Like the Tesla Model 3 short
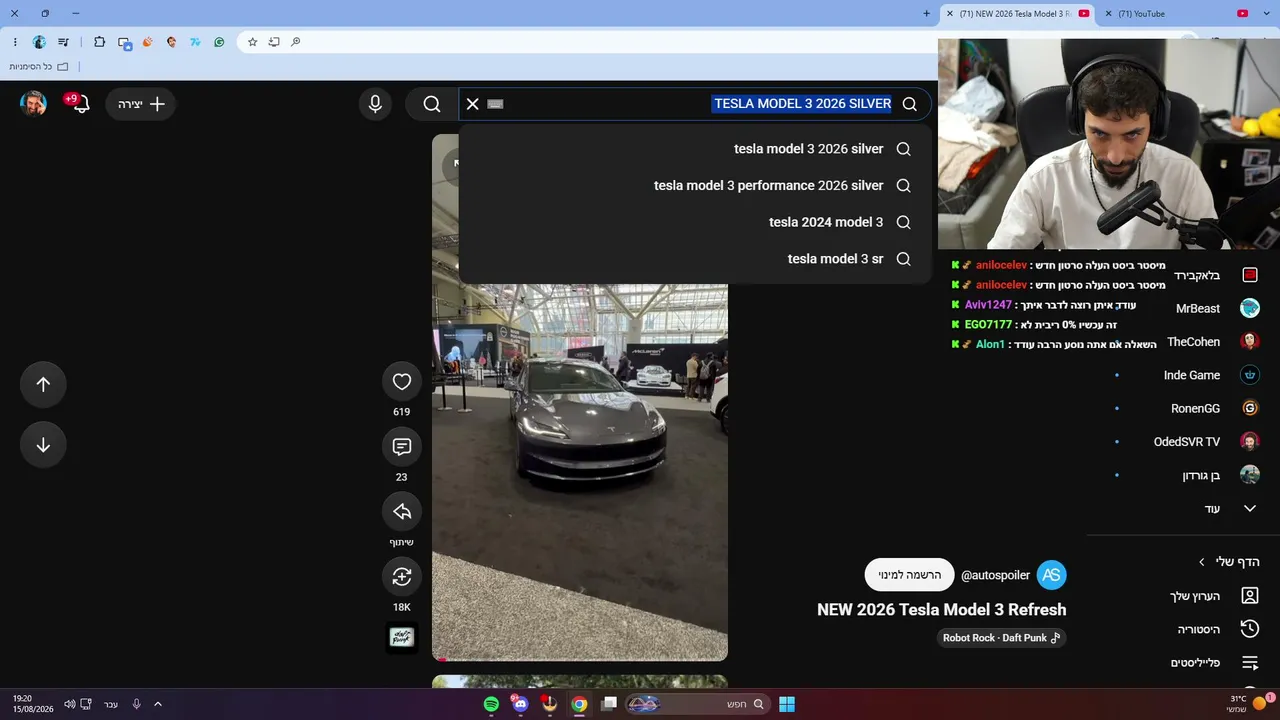Screen dimensions: 1280x720 pos(402,382)
